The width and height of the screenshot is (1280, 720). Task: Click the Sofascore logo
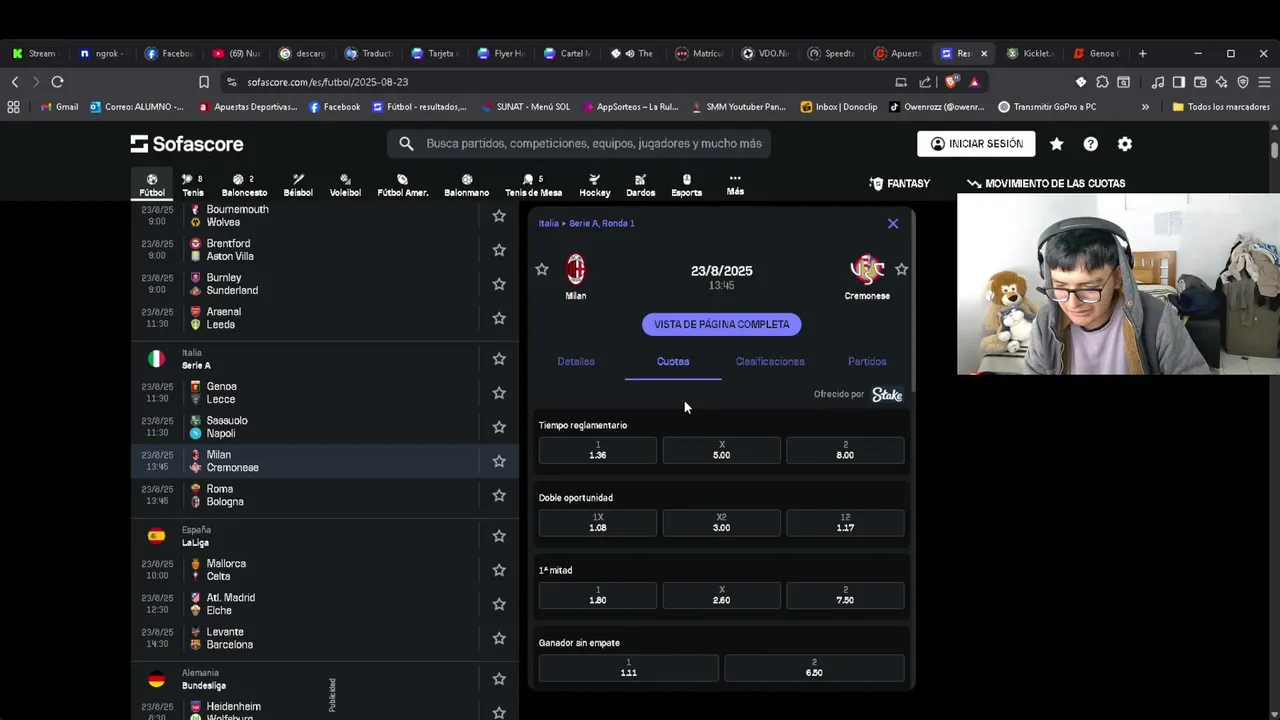tap(187, 144)
